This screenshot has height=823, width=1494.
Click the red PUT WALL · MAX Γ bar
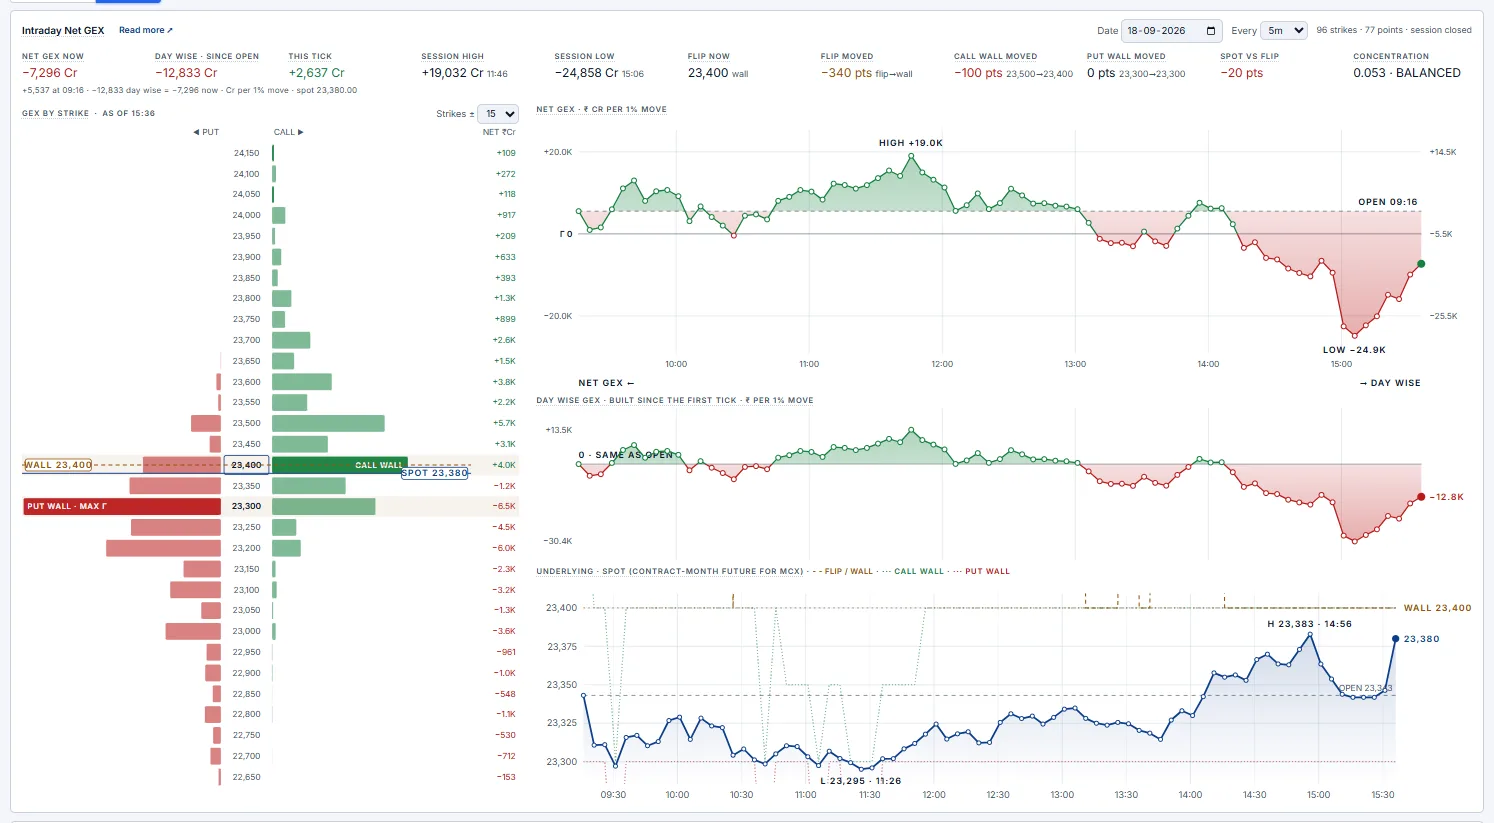click(x=122, y=506)
